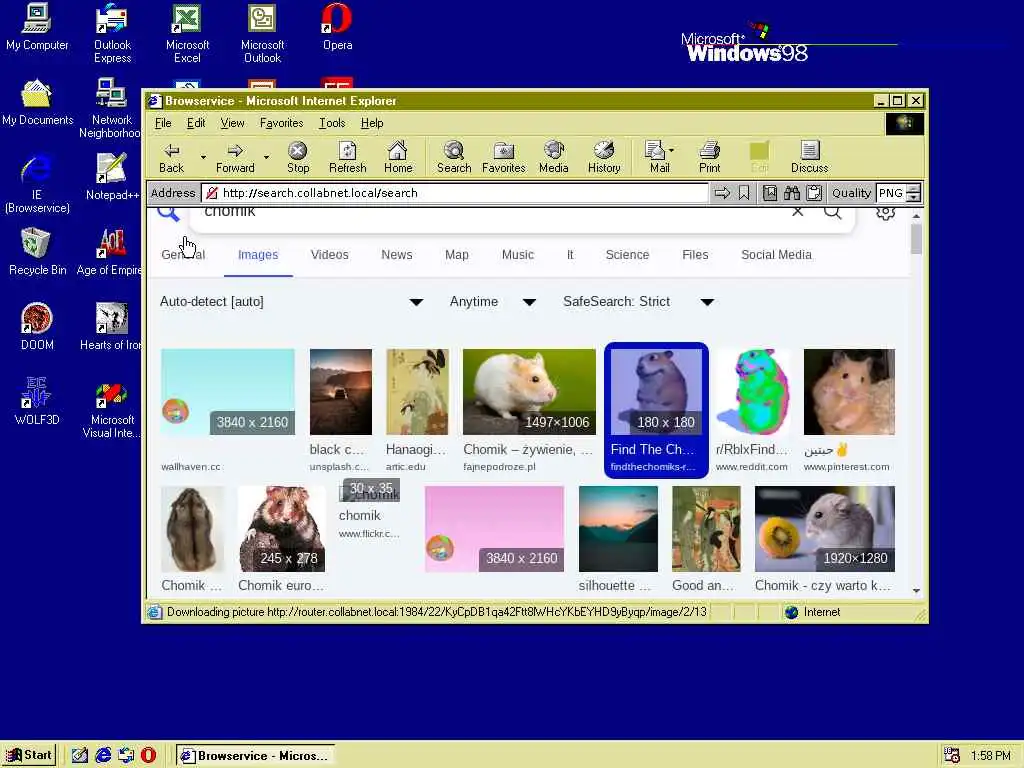Switch to the Science search tab
This screenshot has width=1024, height=768.
click(627, 255)
